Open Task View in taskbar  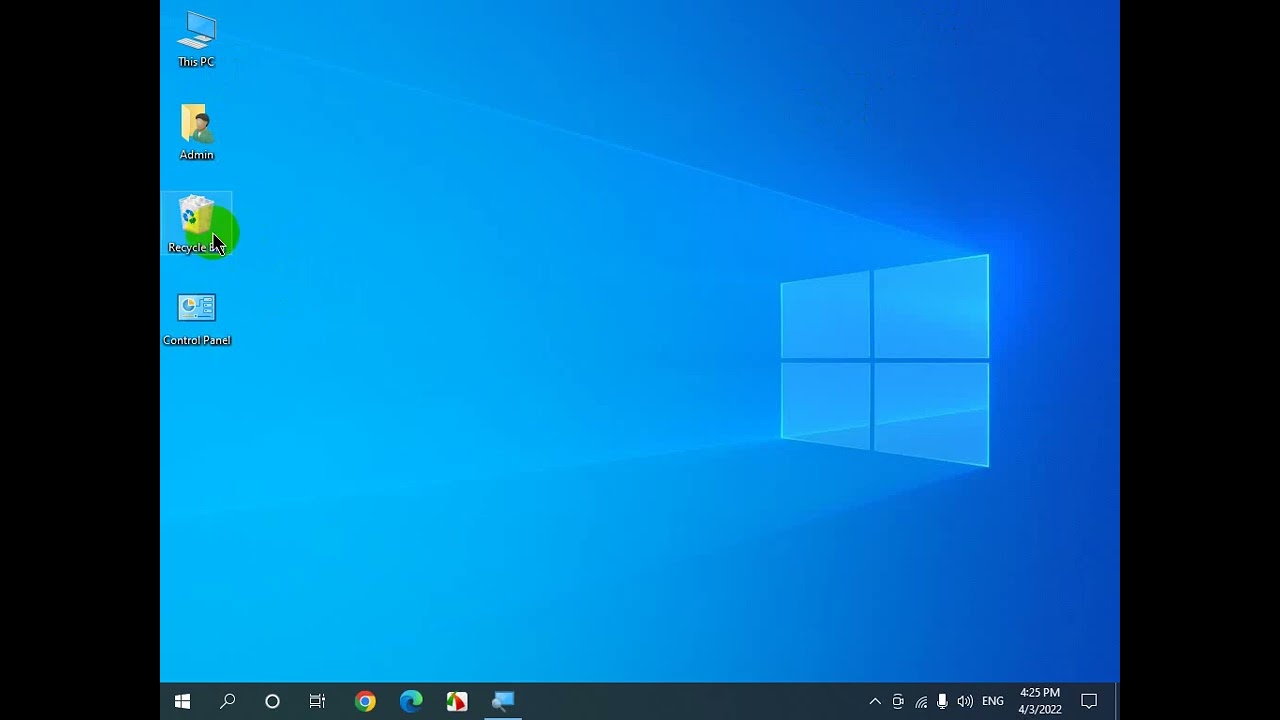point(317,701)
